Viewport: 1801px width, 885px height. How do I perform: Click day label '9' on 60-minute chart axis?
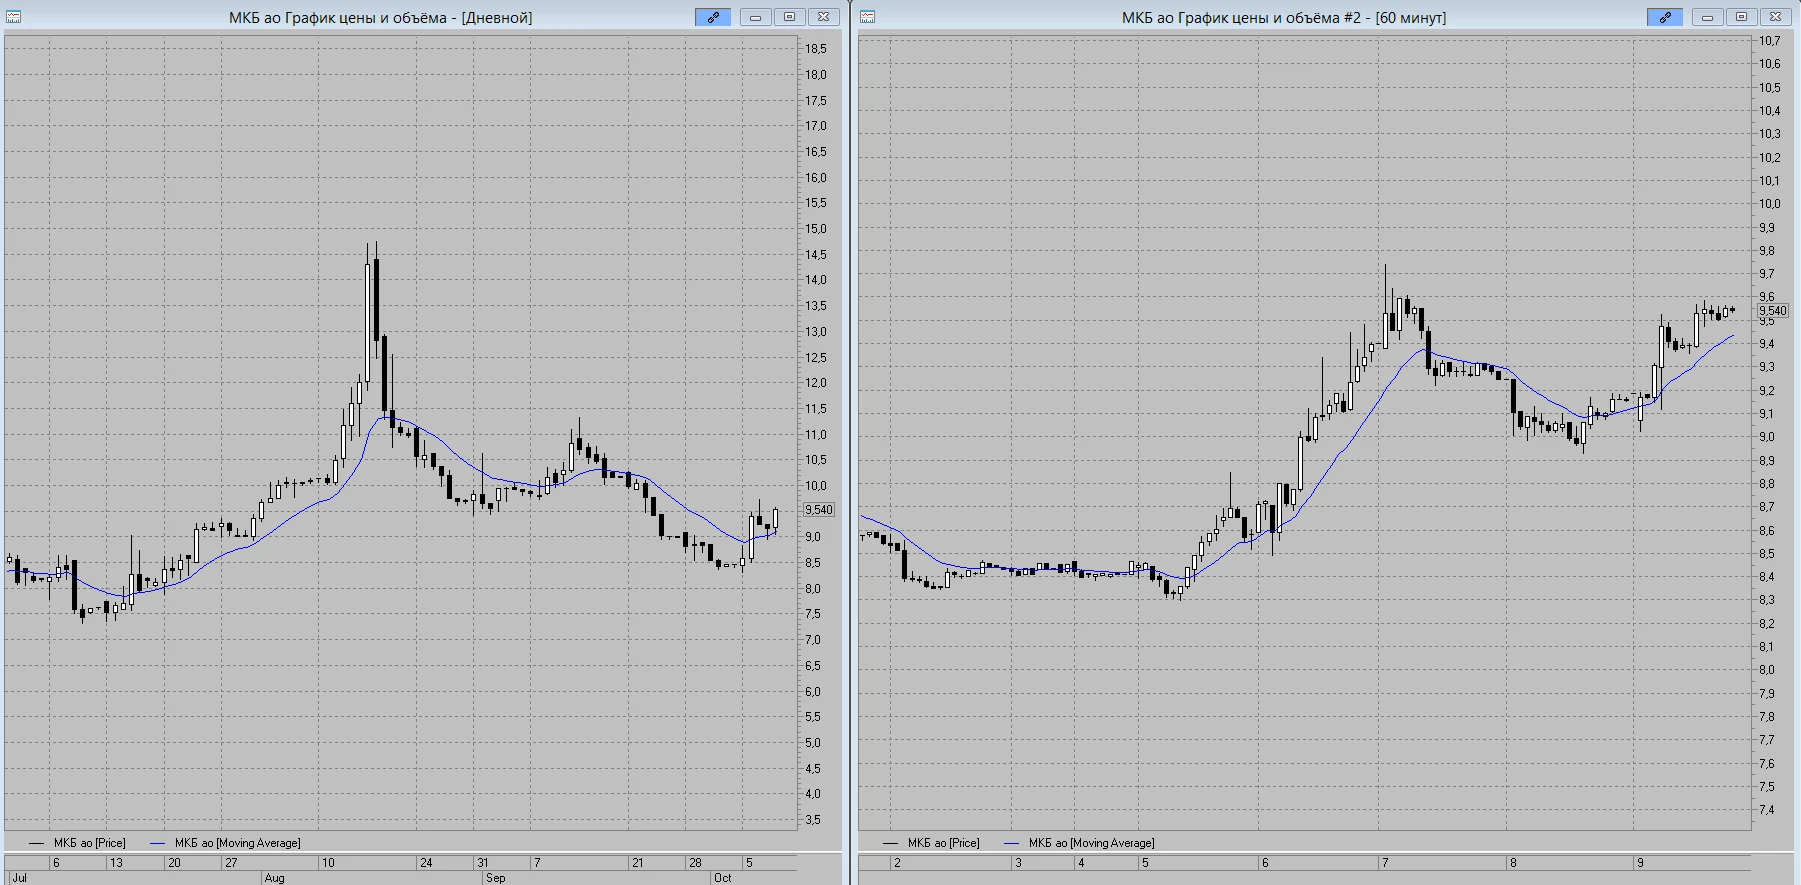click(x=1640, y=863)
